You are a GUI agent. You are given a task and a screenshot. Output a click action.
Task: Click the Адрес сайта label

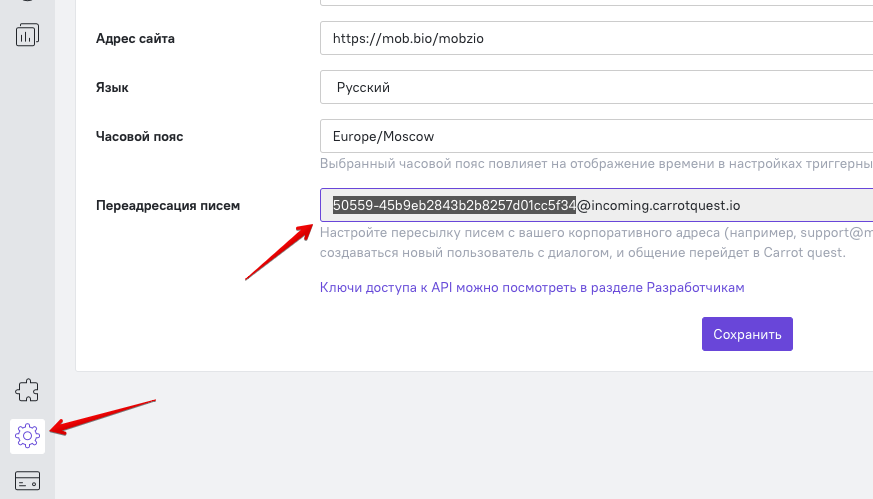(135, 38)
